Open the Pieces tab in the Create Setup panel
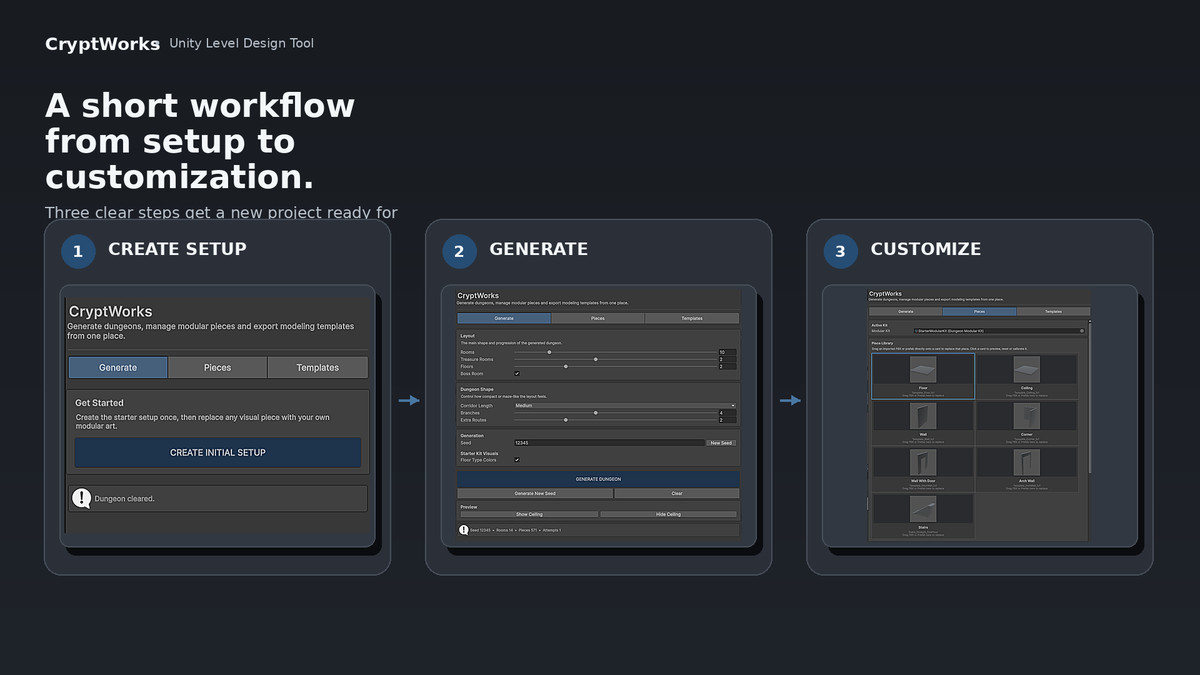Image resolution: width=1200 pixels, height=675 pixels. pos(217,367)
